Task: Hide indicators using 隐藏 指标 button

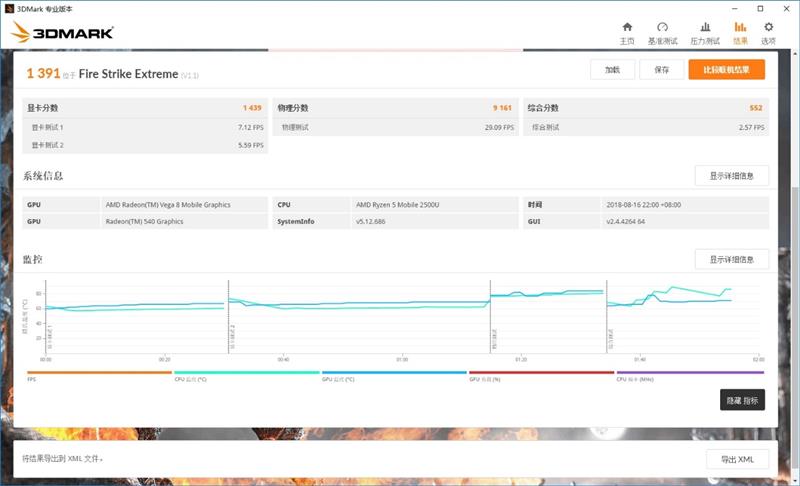Action: click(742, 400)
